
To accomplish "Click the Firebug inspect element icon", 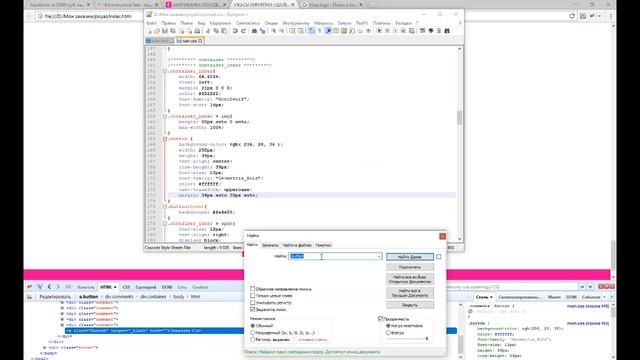I will [40, 287].
